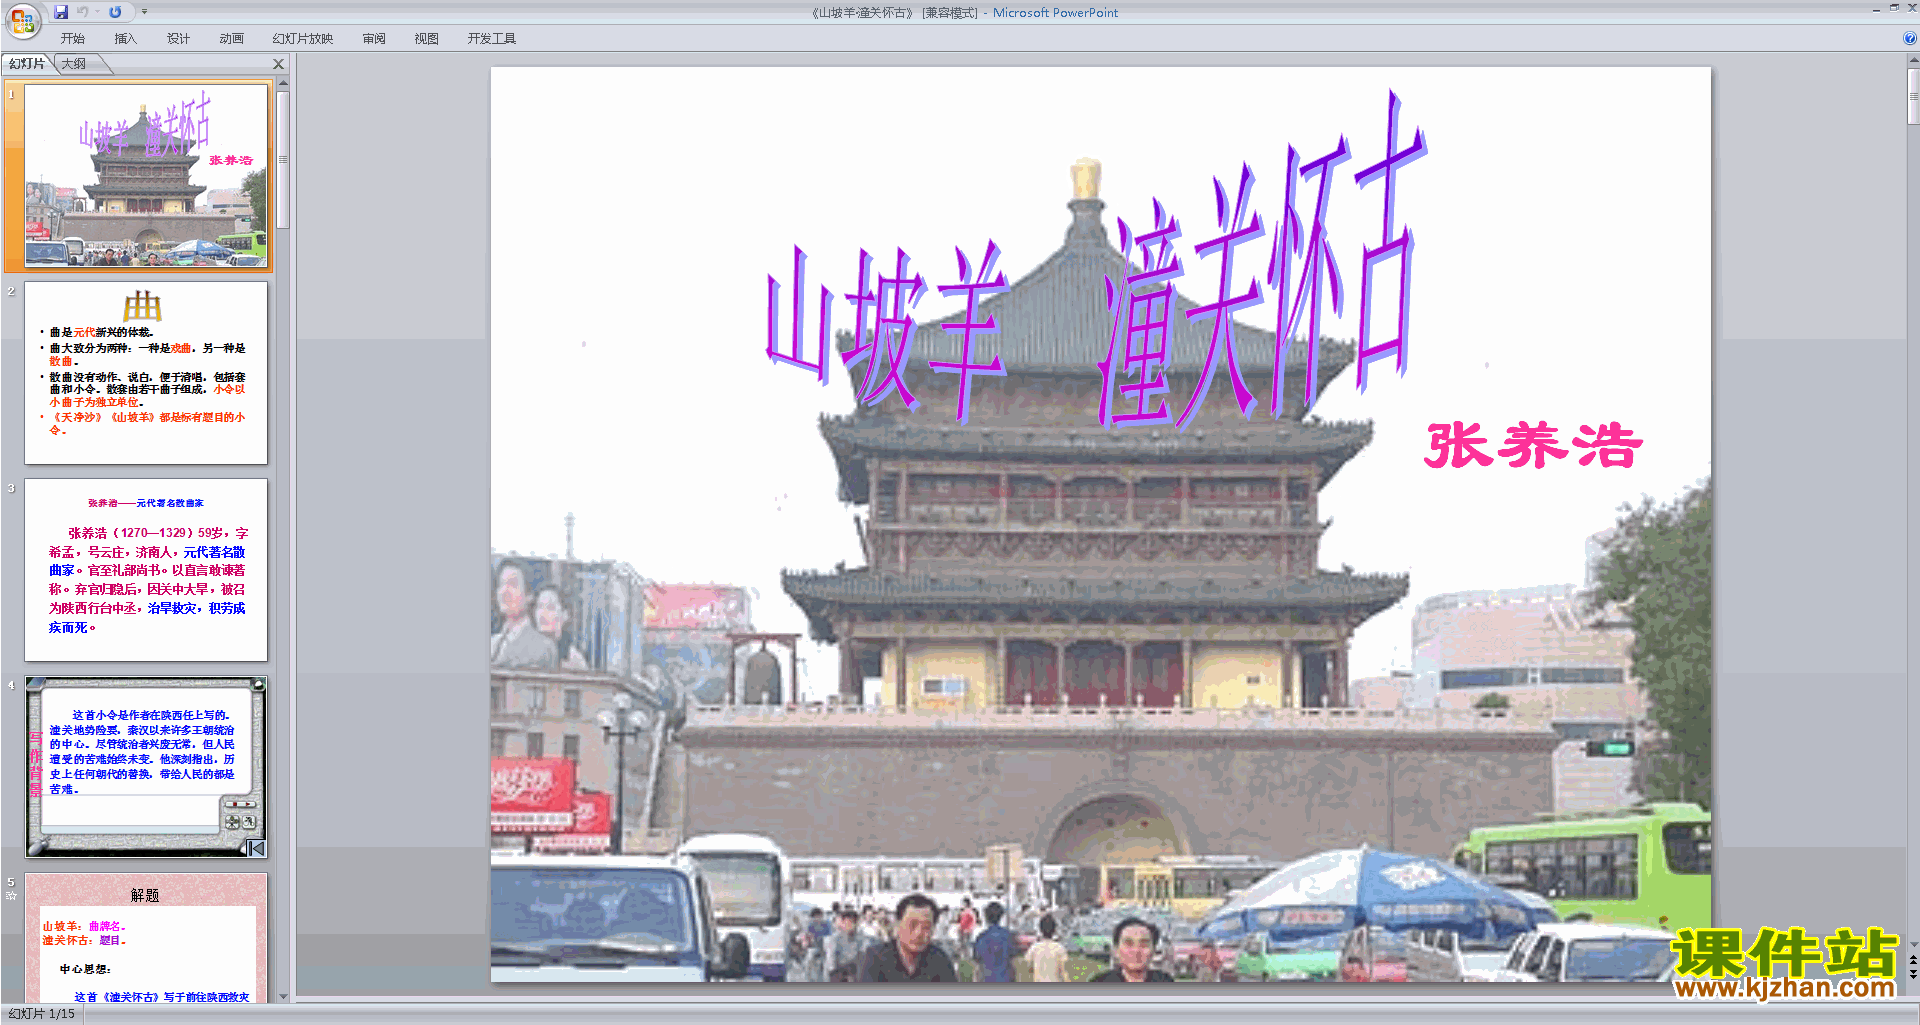Select slide 4 thumbnail with writing background
1920x1025 pixels.
[146, 766]
